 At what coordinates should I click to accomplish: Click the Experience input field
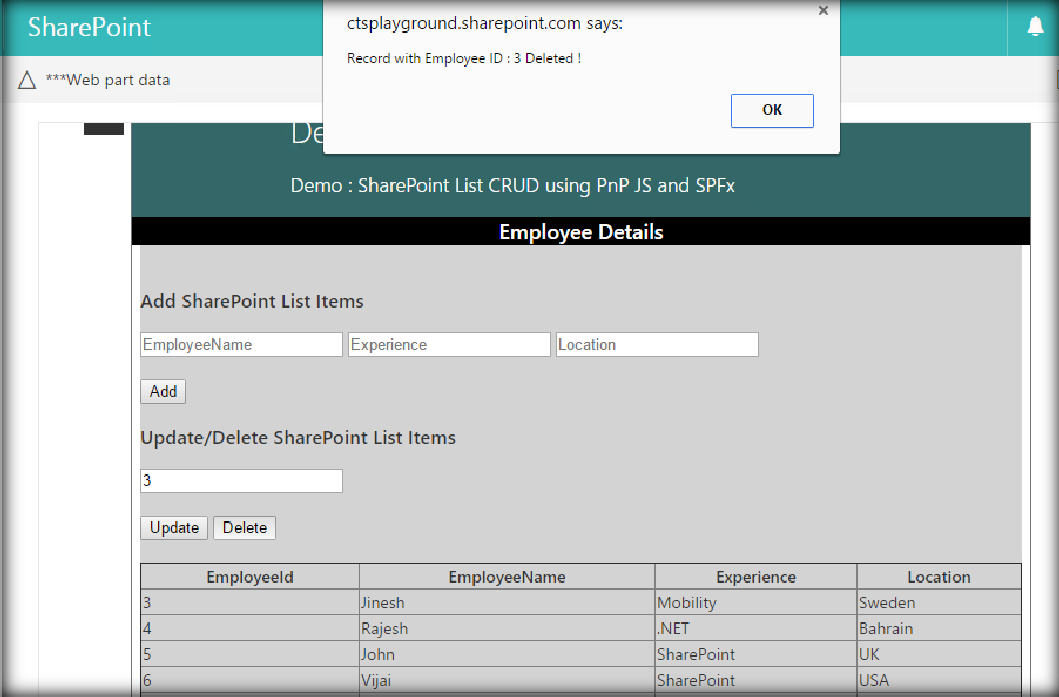pyautogui.click(x=449, y=344)
